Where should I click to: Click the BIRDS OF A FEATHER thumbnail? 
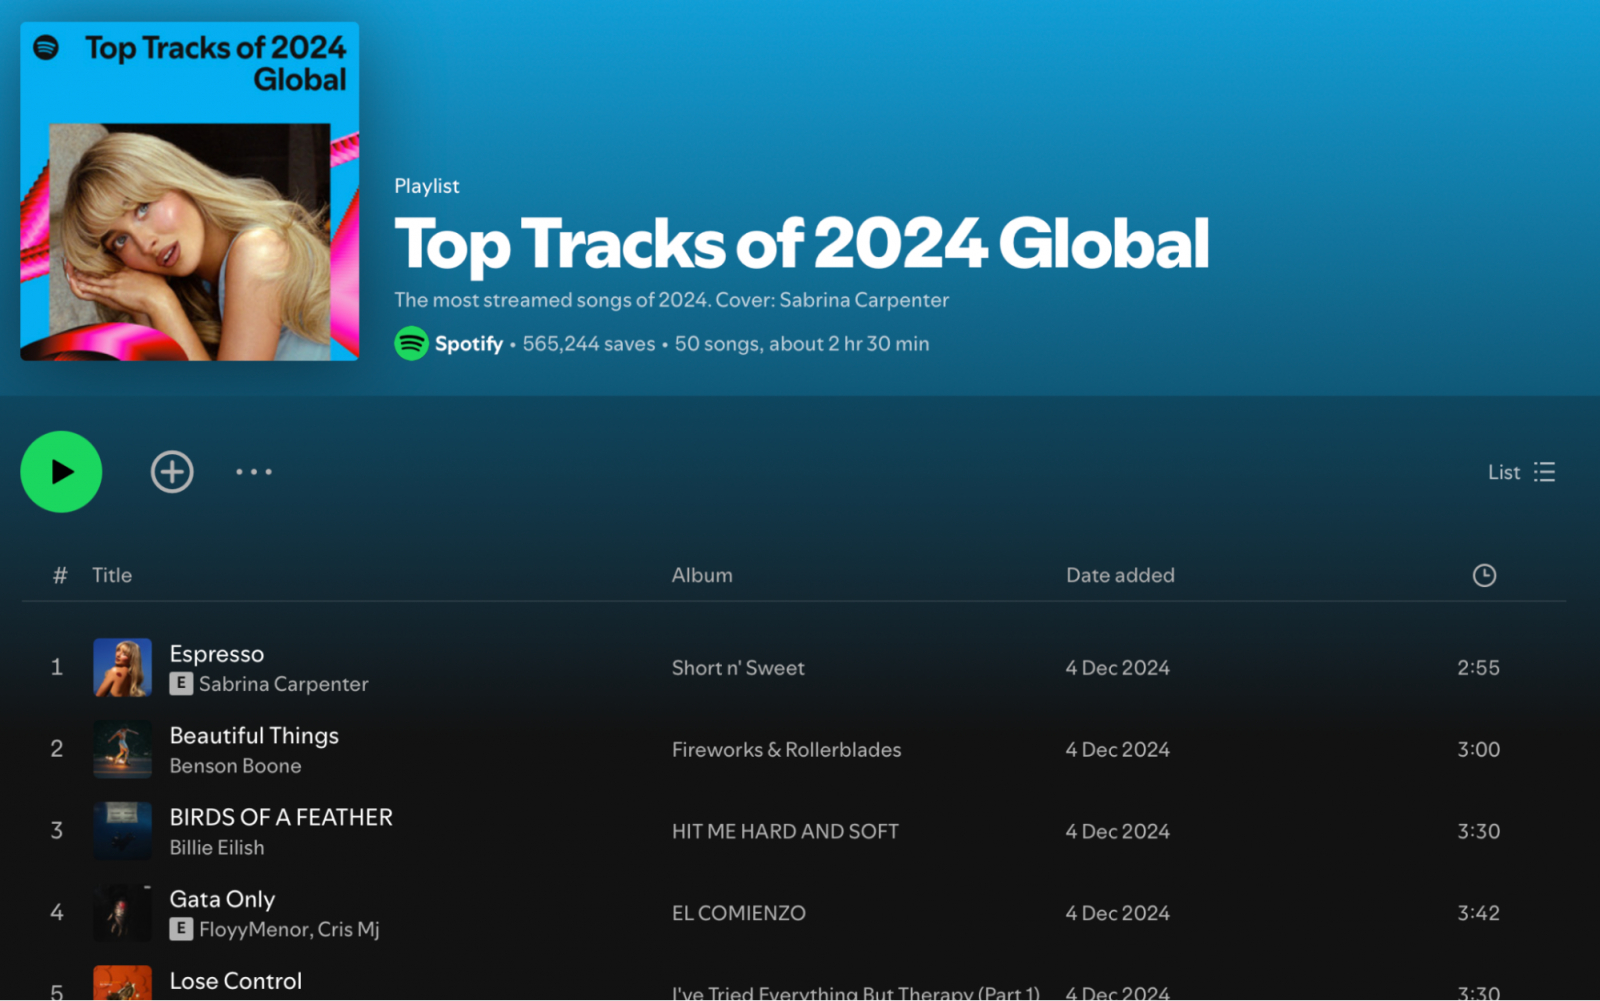click(122, 832)
